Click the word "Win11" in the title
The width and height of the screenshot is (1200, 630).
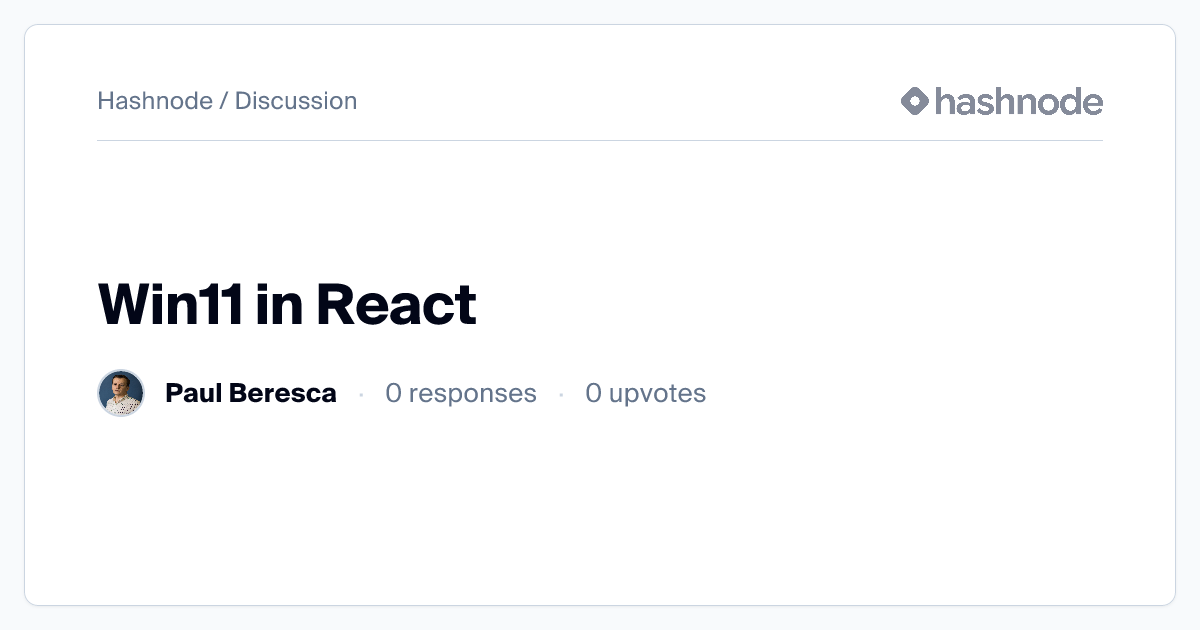tap(168, 305)
